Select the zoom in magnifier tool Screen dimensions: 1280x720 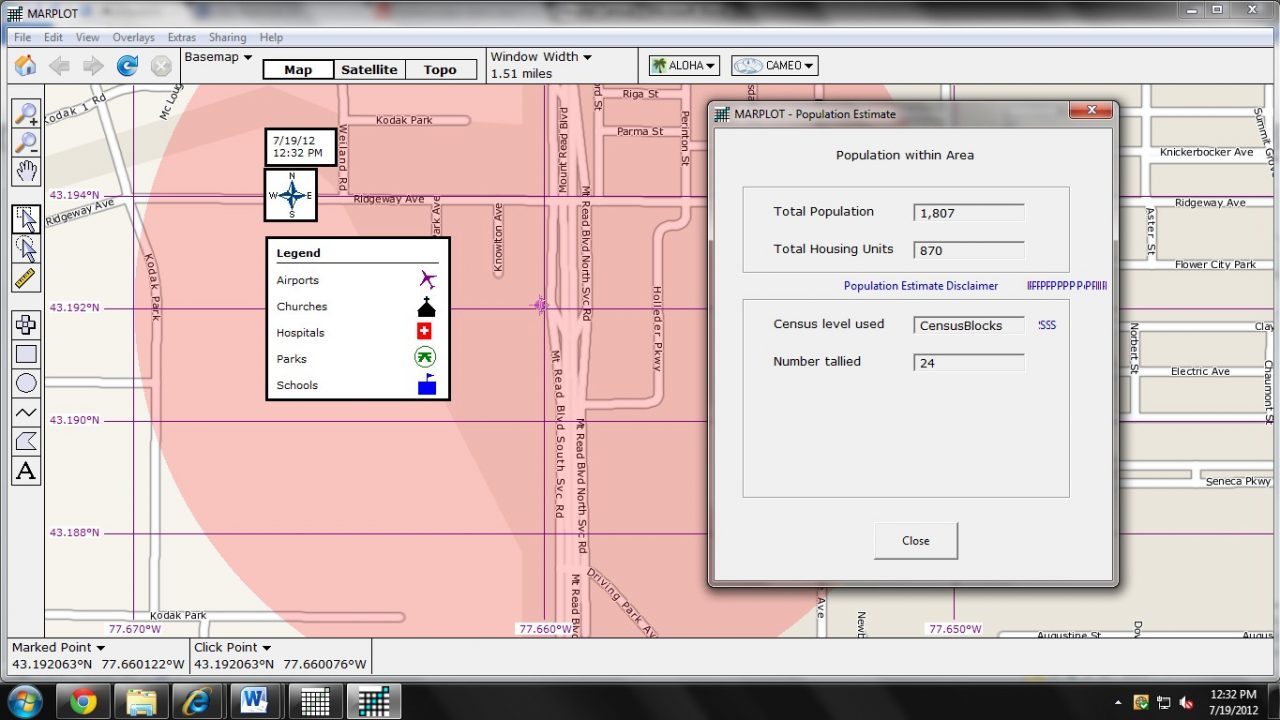click(26, 114)
